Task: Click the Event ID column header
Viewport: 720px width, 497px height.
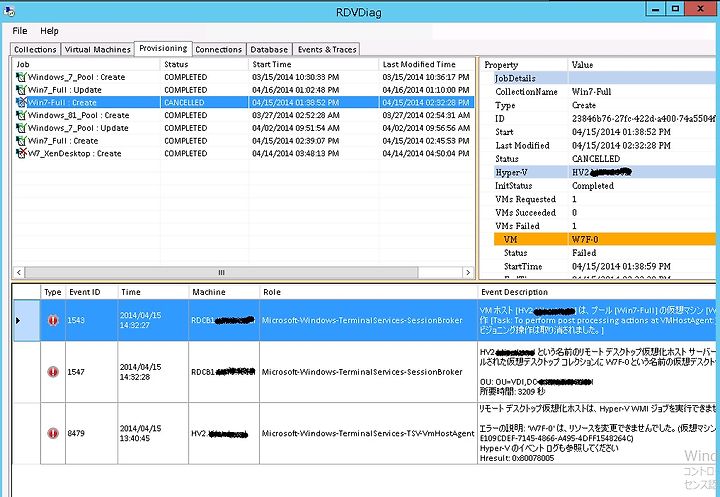Action: point(92,292)
